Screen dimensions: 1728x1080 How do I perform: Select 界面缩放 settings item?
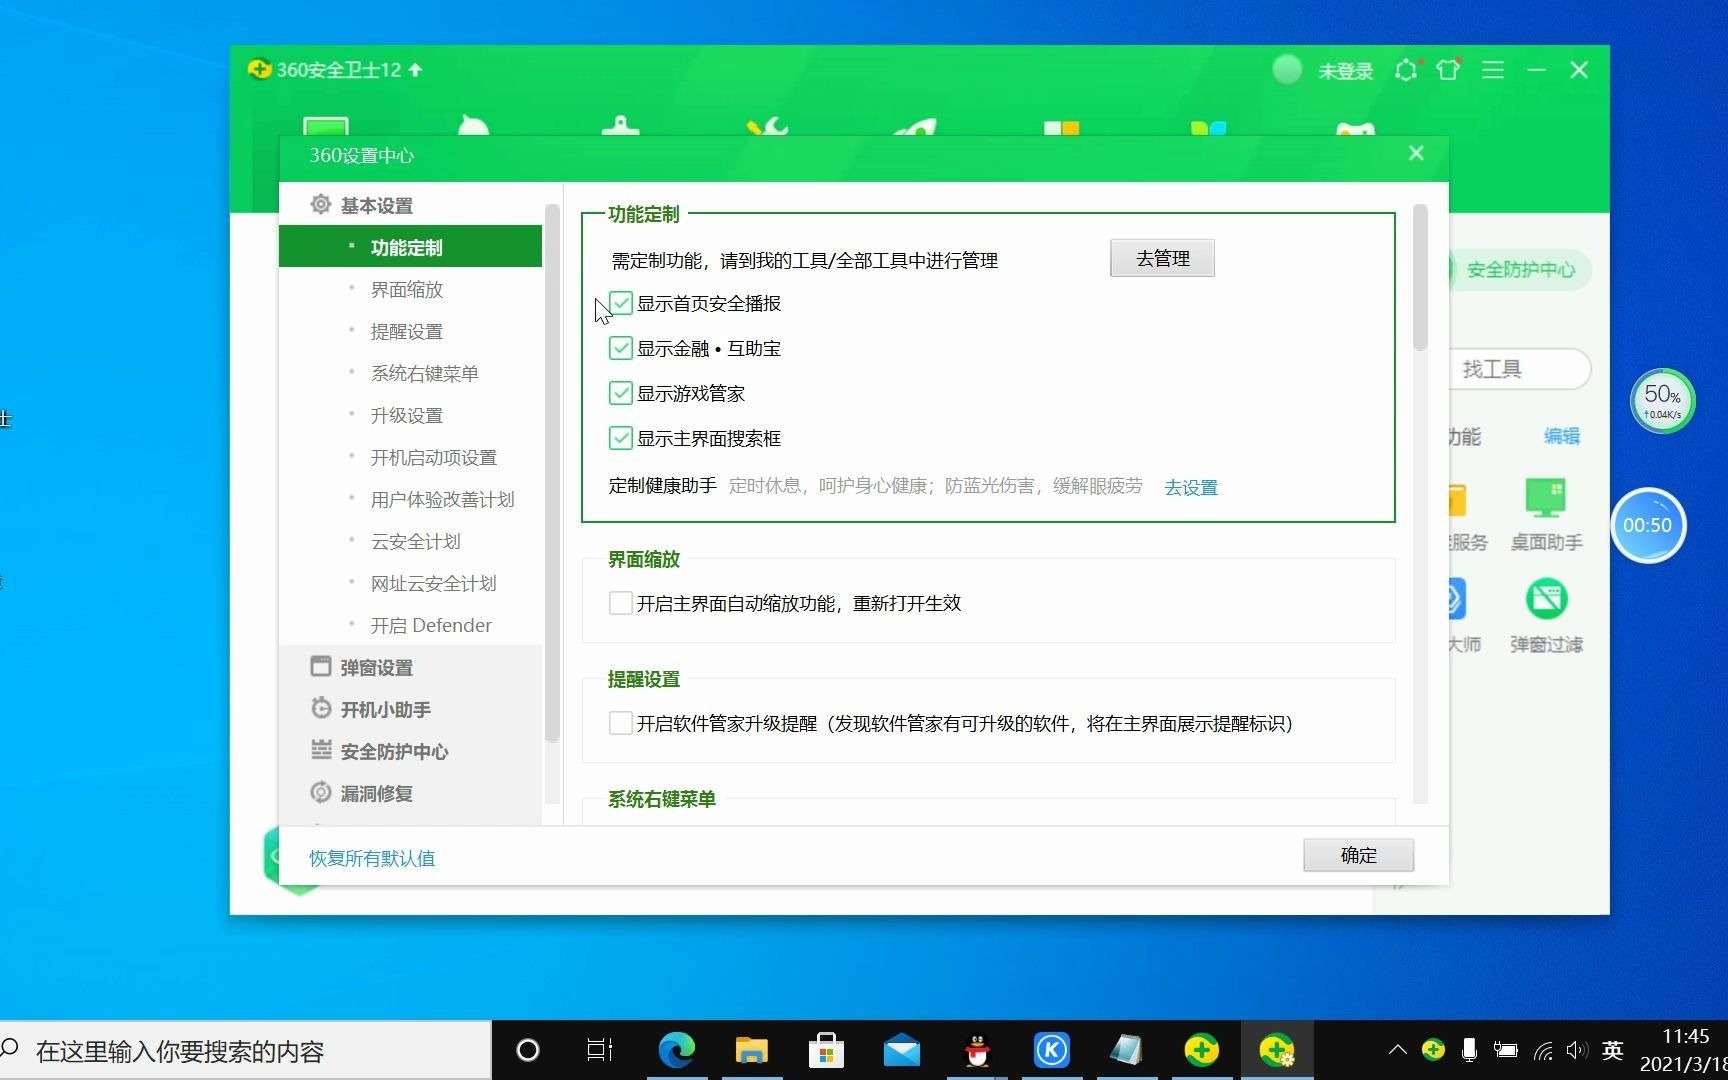(x=406, y=289)
